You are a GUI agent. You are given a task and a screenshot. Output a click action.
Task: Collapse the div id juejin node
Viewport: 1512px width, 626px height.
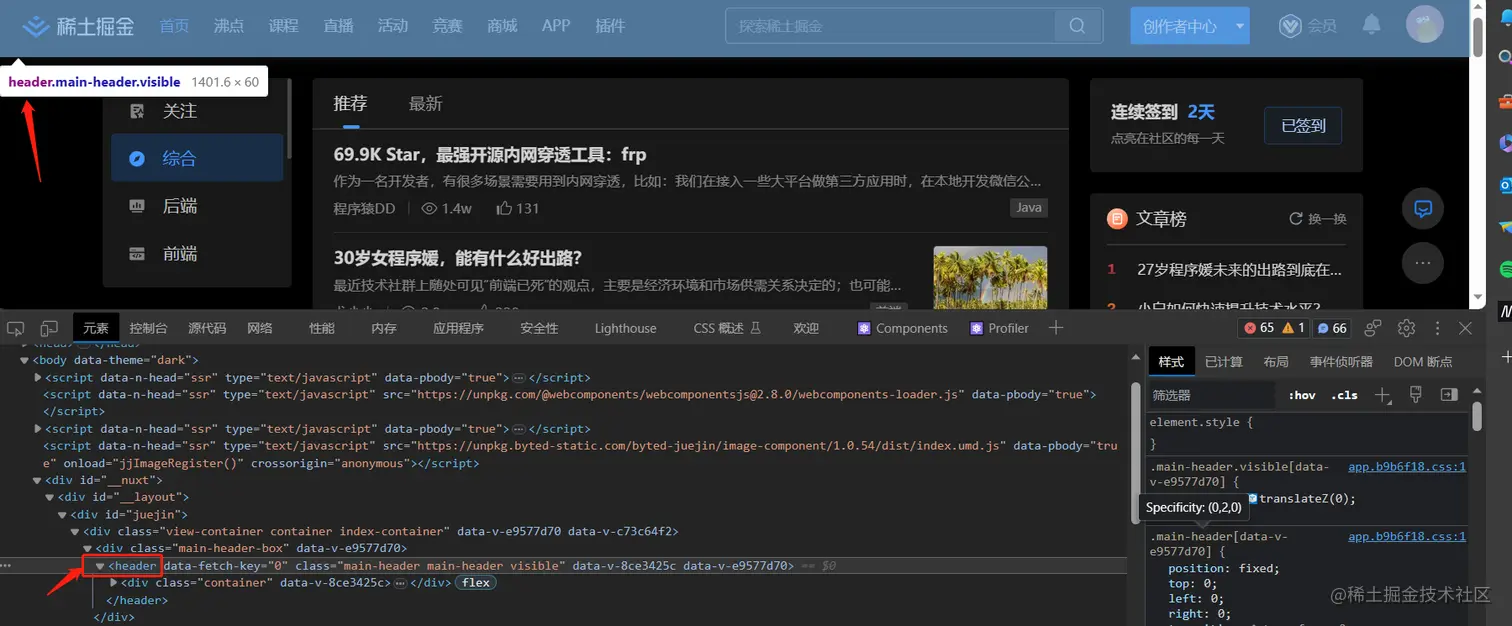click(x=63, y=514)
